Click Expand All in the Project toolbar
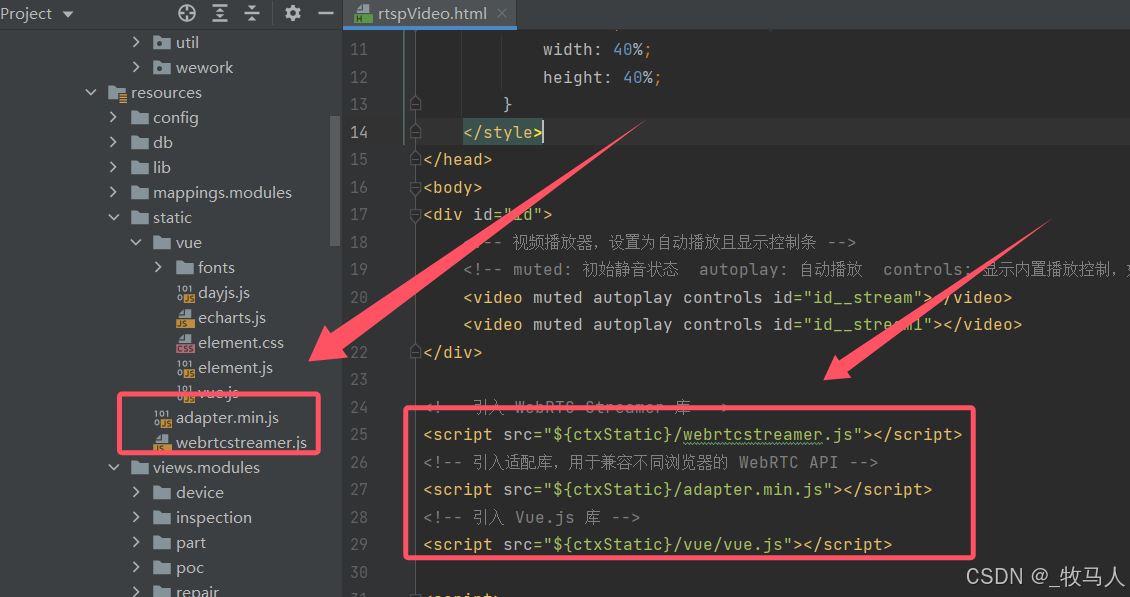This screenshot has width=1130, height=597. pos(220,14)
